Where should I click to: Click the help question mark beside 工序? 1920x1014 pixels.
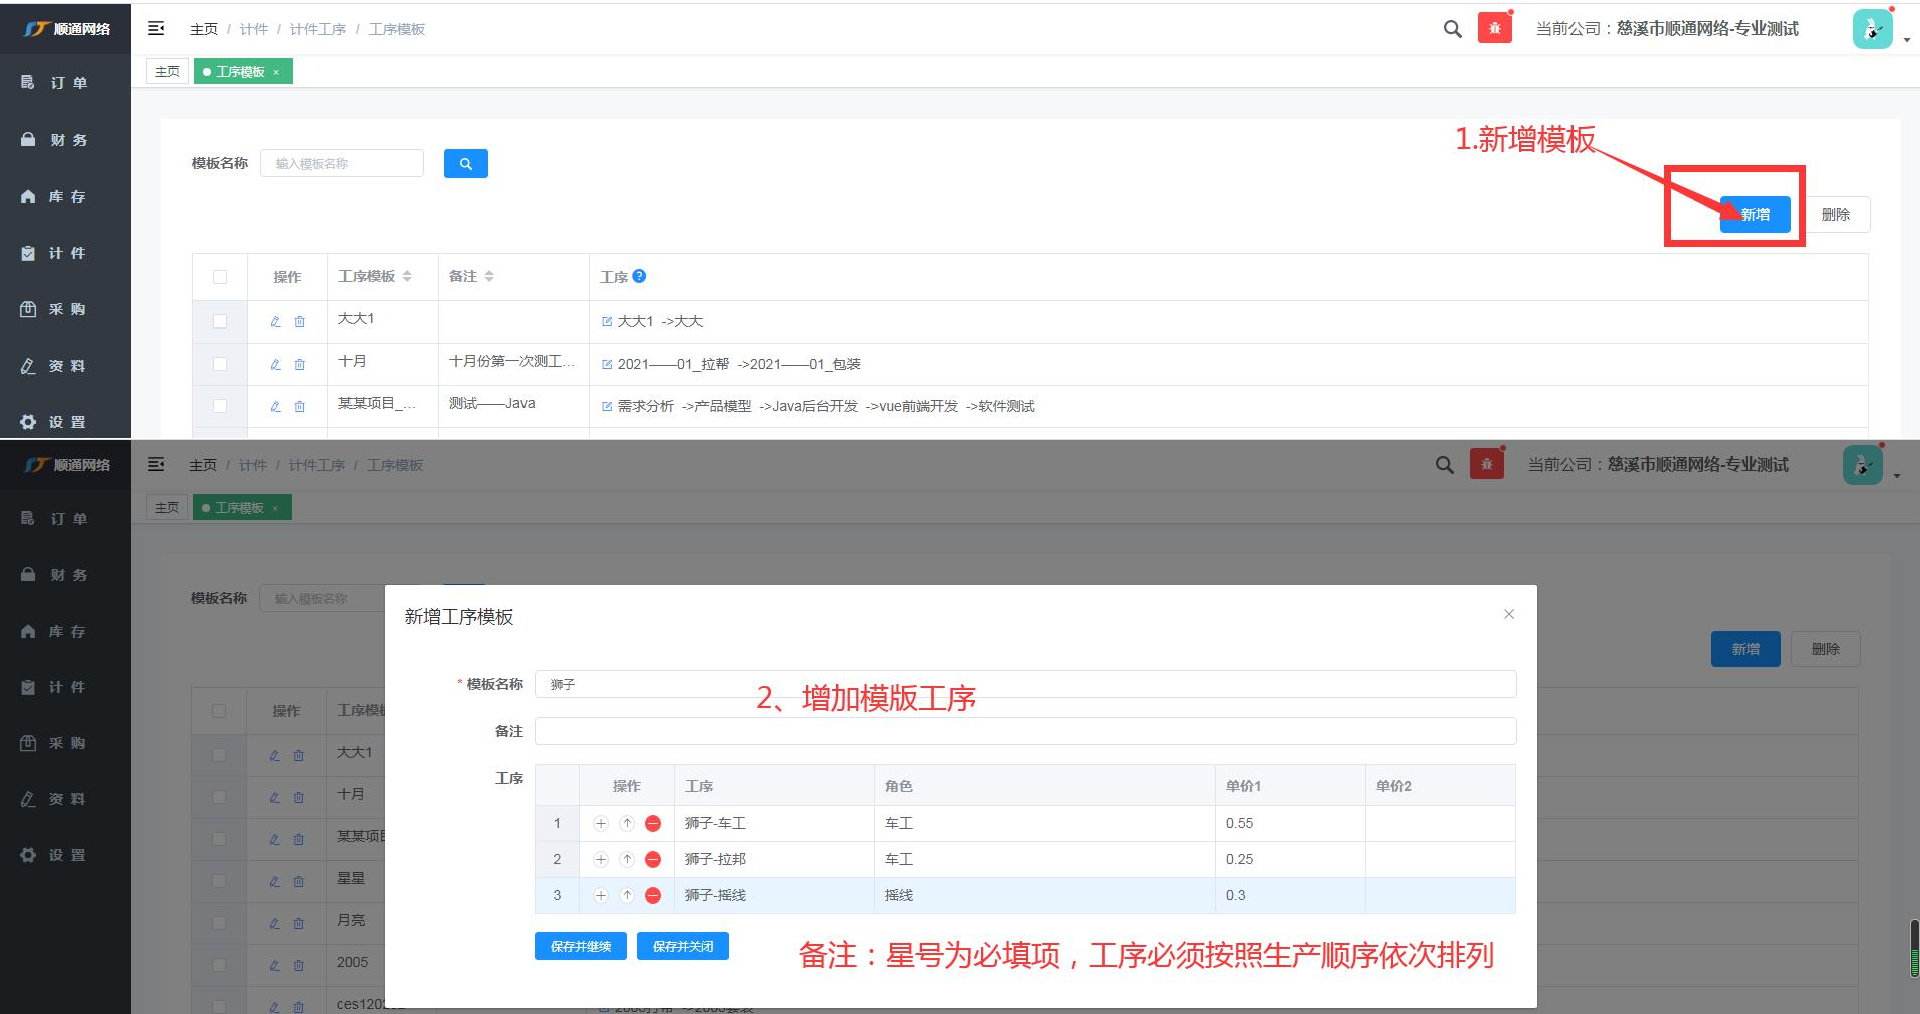tap(639, 276)
